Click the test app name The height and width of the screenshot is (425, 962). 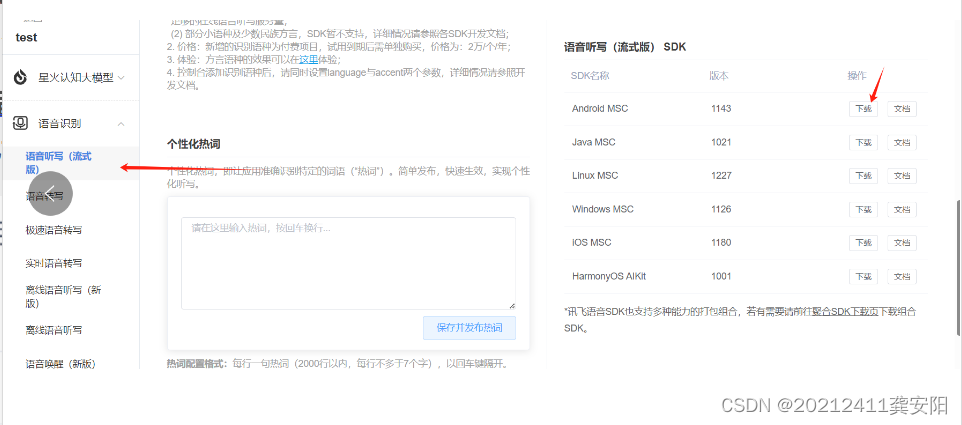(x=26, y=37)
